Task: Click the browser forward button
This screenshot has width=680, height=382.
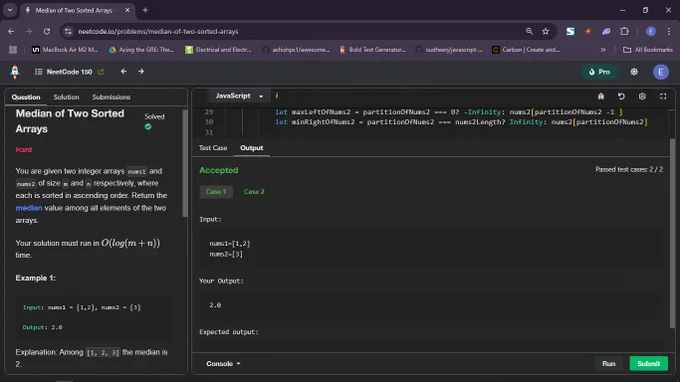Action: point(29,31)
